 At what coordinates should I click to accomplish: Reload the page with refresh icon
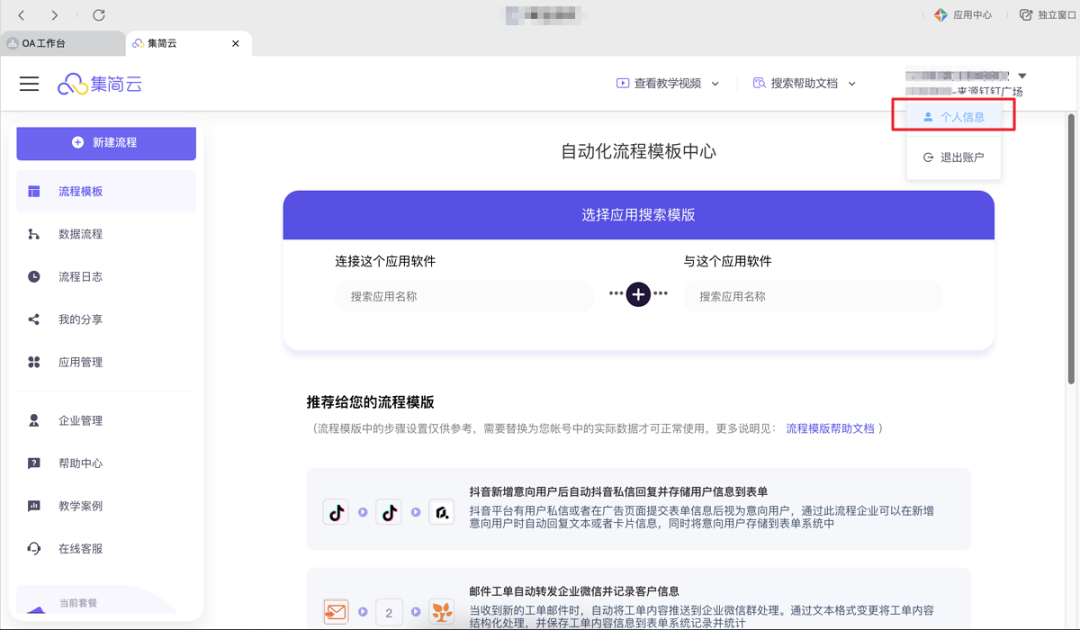pyautogui.click(x=98, y=14)
